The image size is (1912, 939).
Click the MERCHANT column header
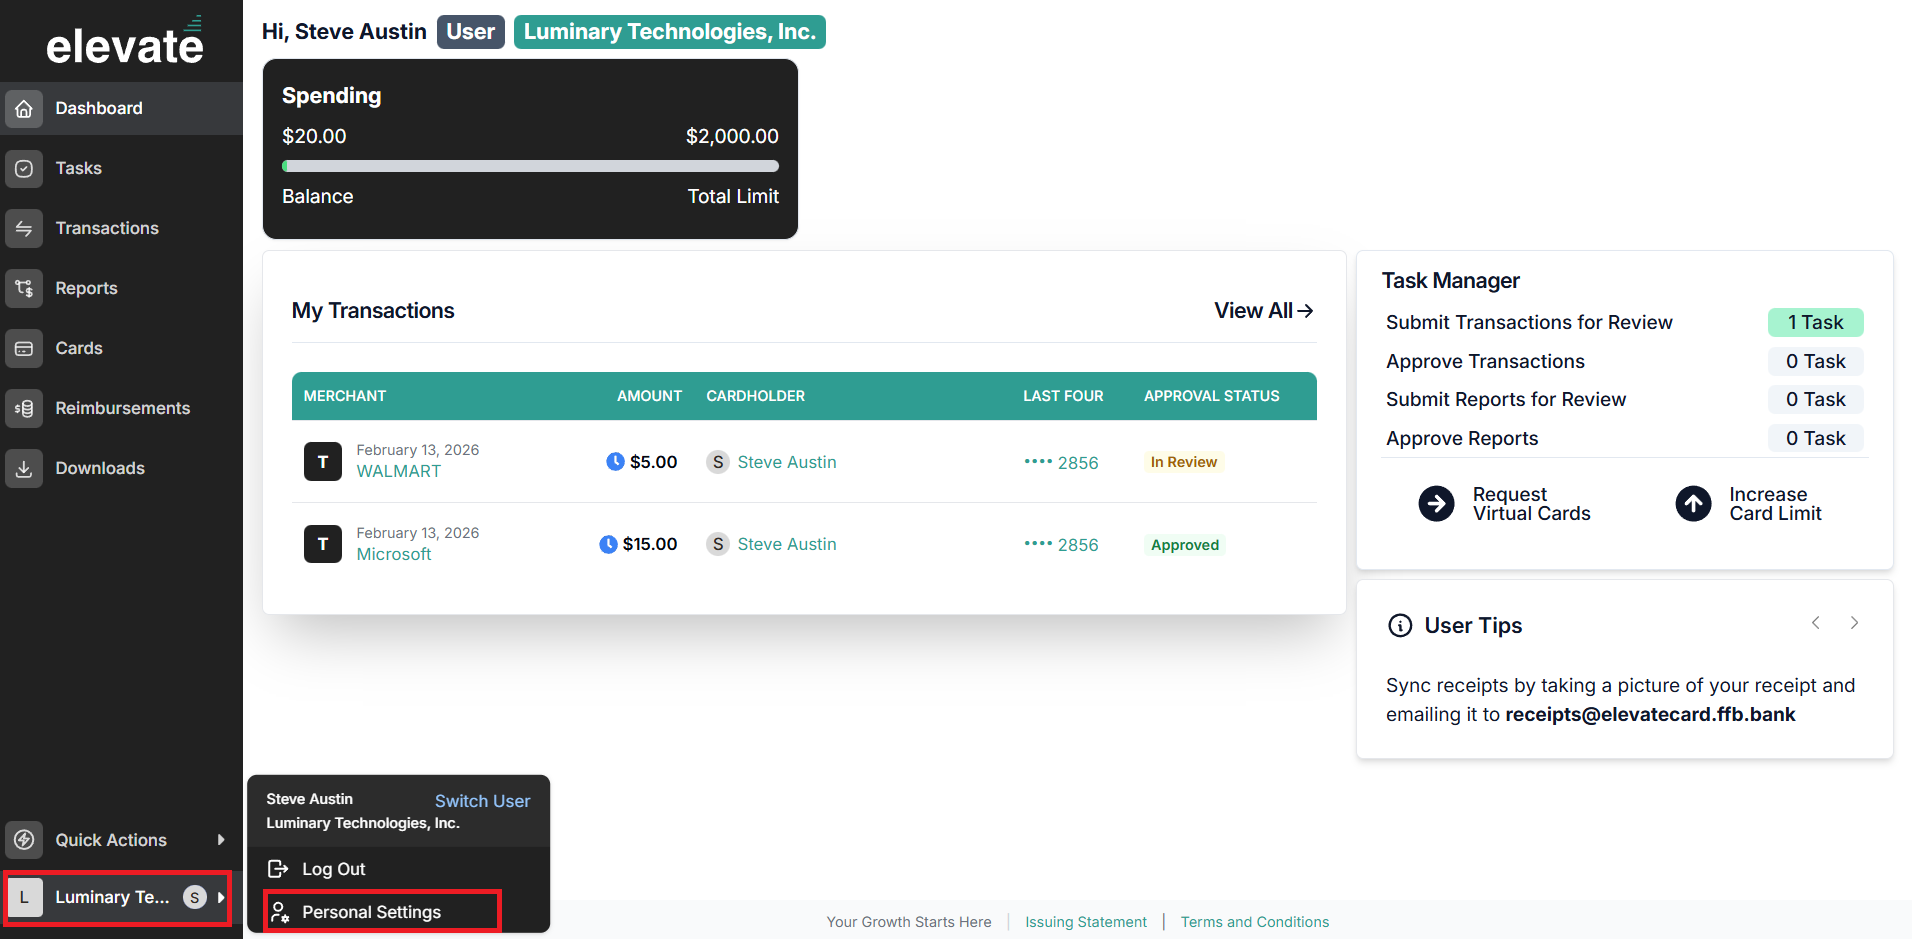click(x=345, y=396)
